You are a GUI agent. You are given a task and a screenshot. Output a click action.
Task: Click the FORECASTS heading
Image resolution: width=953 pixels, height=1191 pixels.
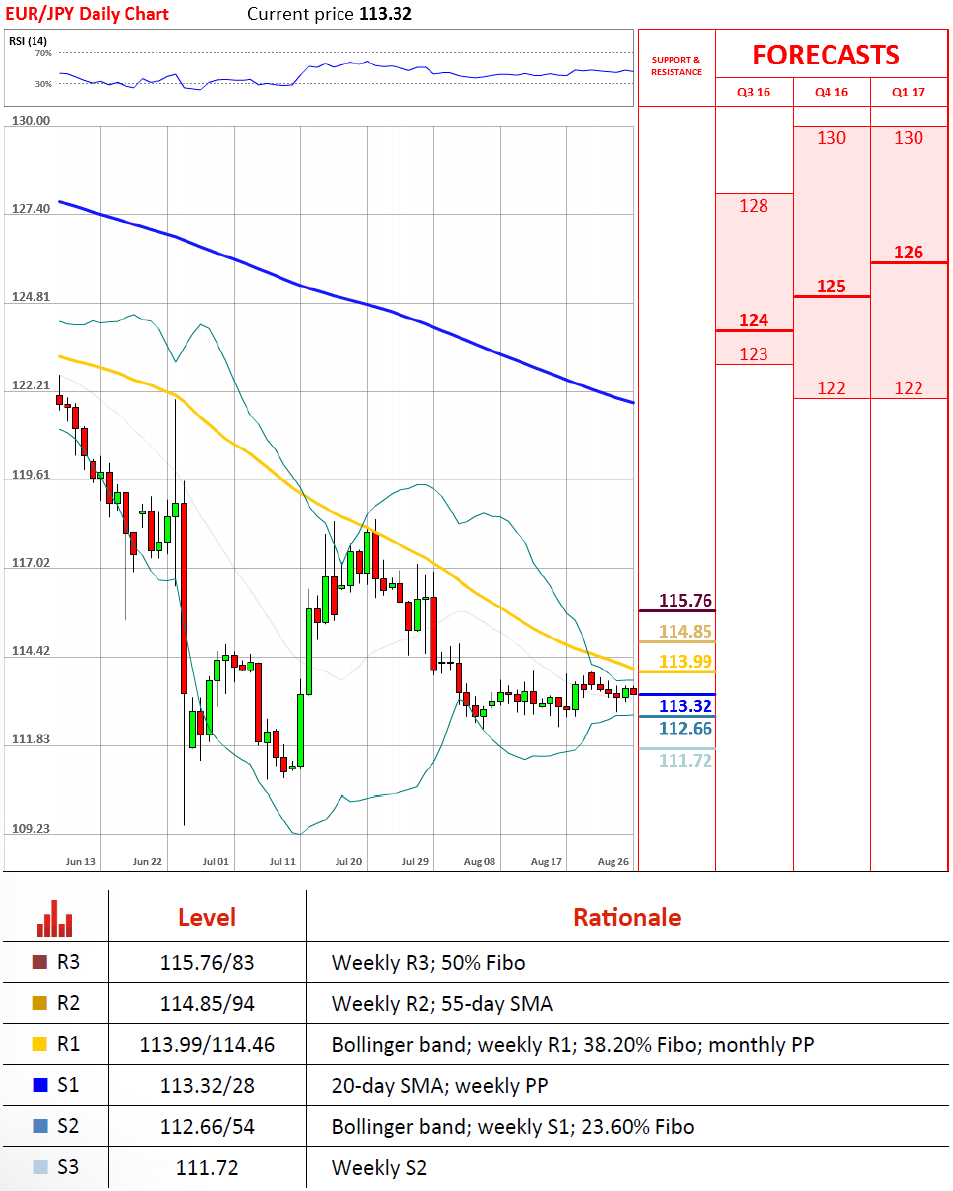(826, 55)
